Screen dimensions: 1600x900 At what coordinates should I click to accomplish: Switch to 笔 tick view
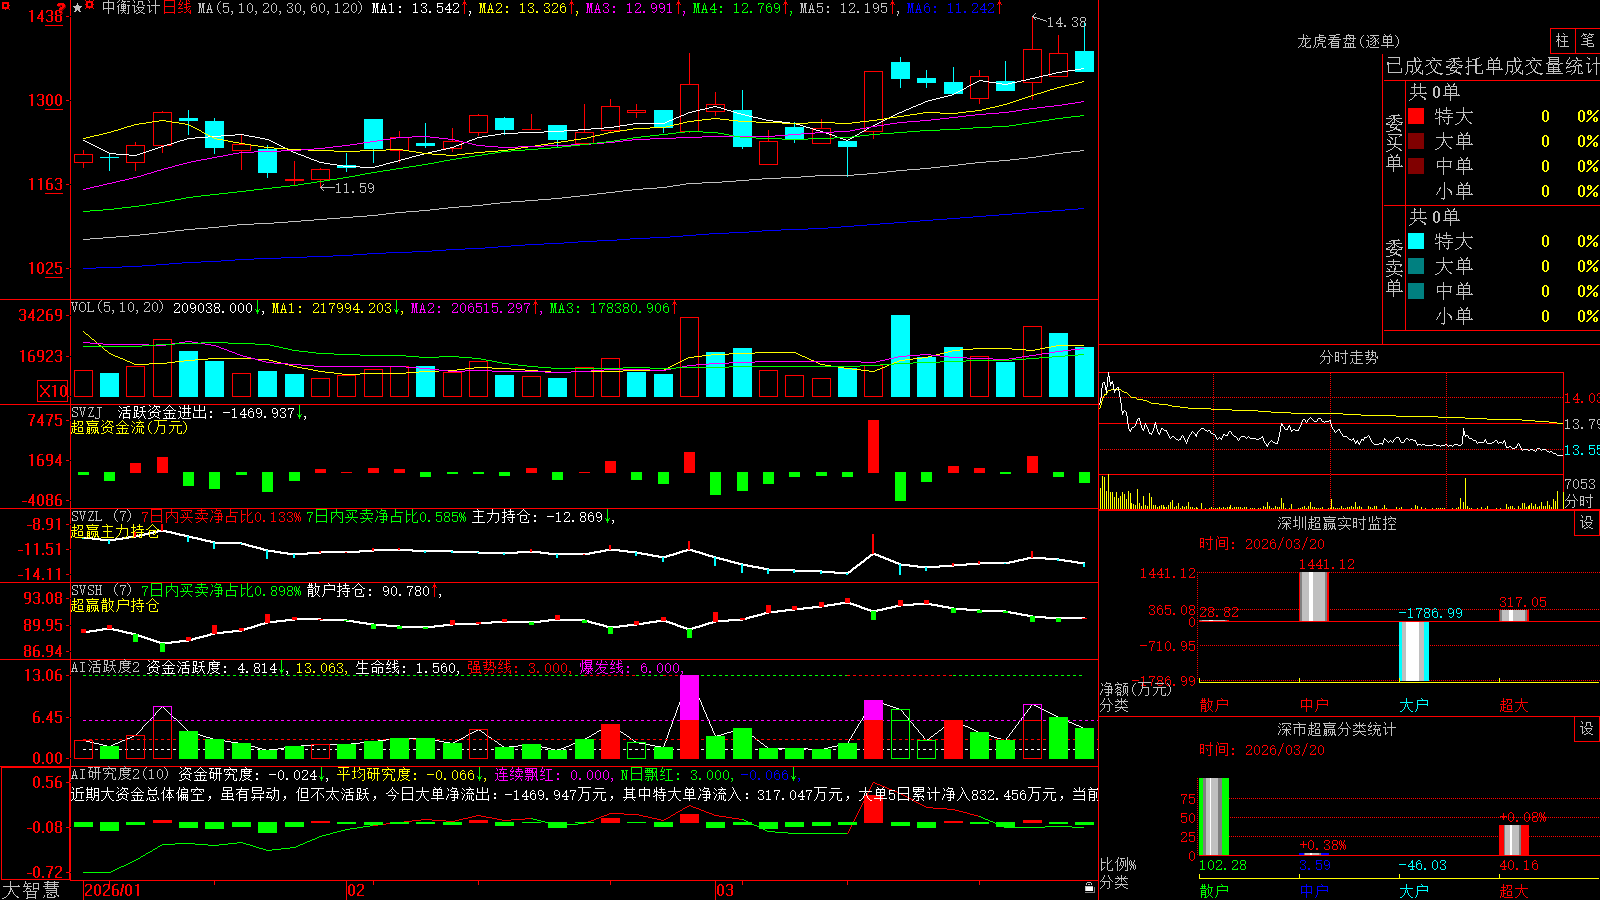point(1587,40)
